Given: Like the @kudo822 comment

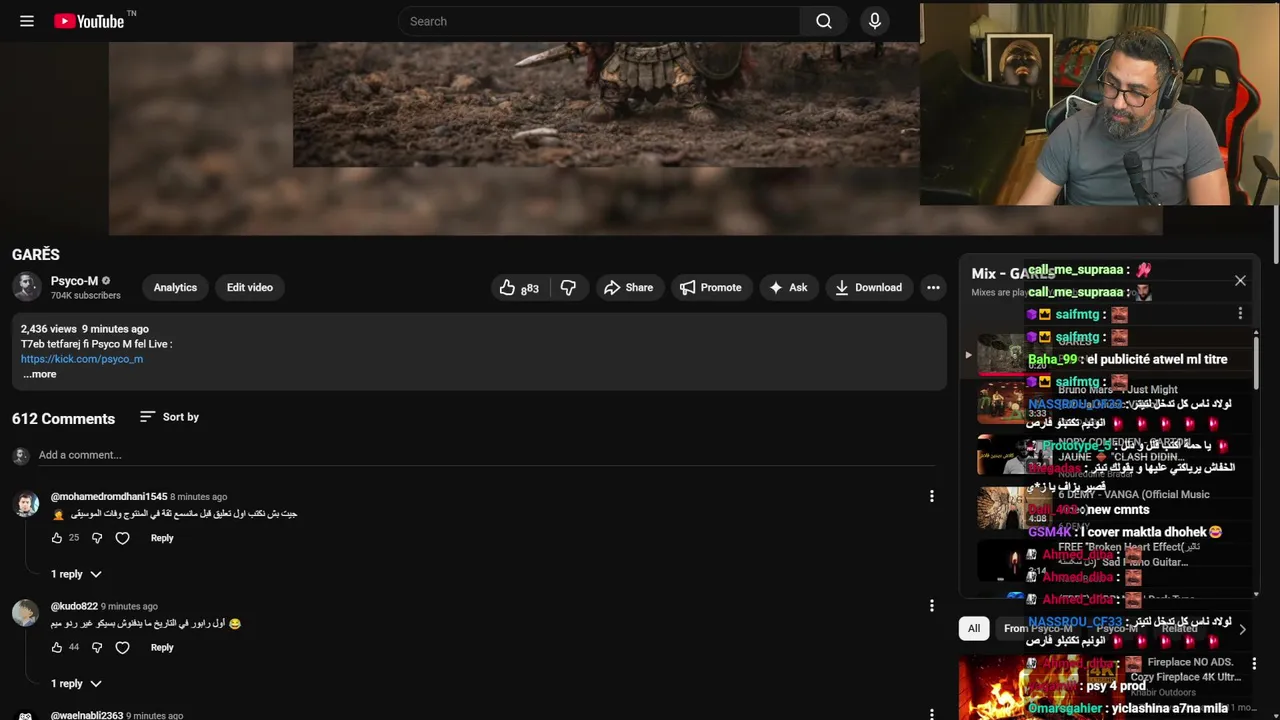Looking at the screenshot, I should point(57,647).
